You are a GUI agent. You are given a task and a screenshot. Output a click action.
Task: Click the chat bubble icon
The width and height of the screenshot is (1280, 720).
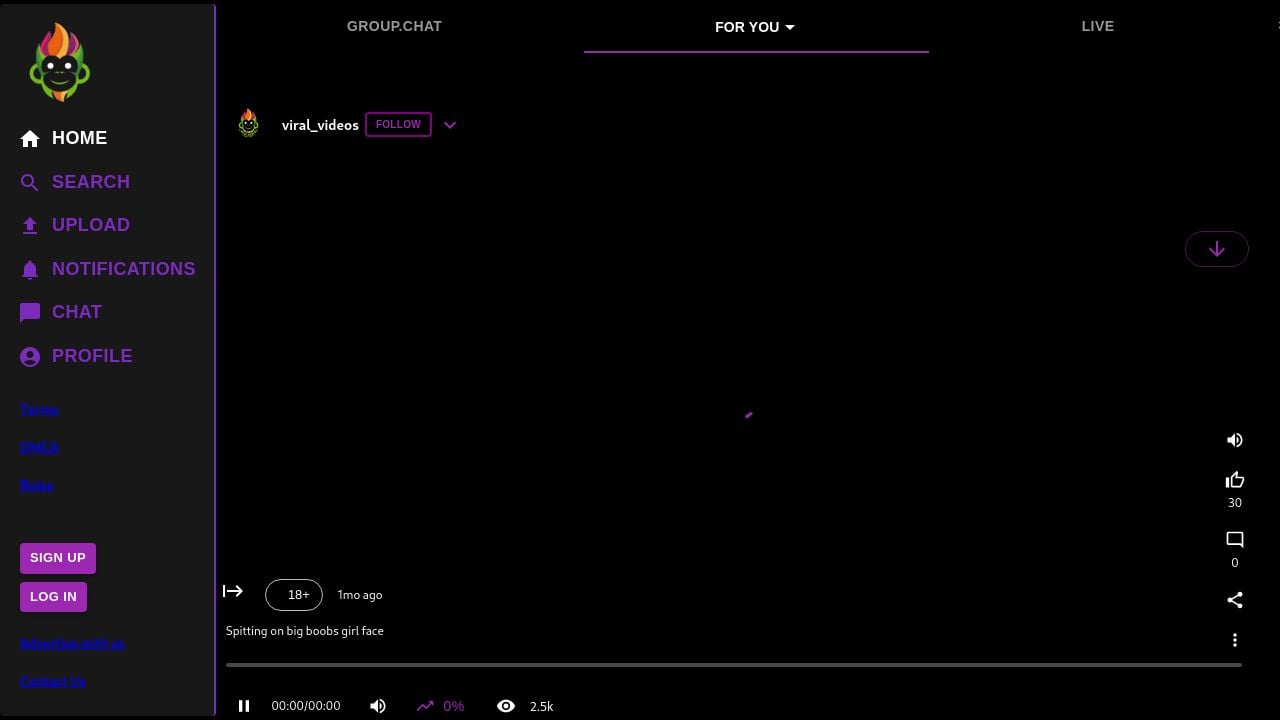pyautogui.click(x=30, y=313)
